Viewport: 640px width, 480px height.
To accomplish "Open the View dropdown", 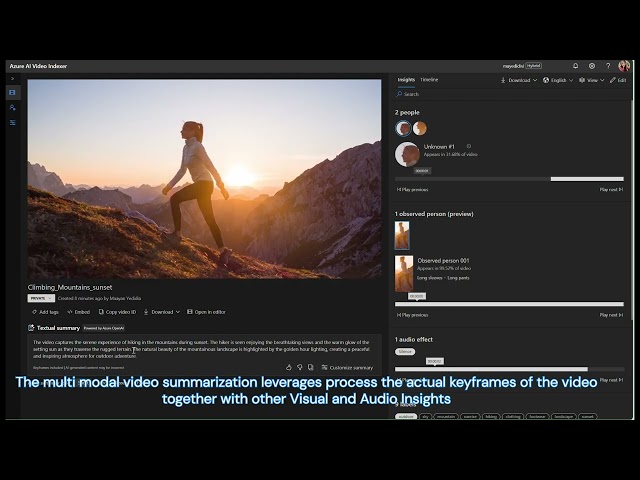I will [x=591, y=80].
